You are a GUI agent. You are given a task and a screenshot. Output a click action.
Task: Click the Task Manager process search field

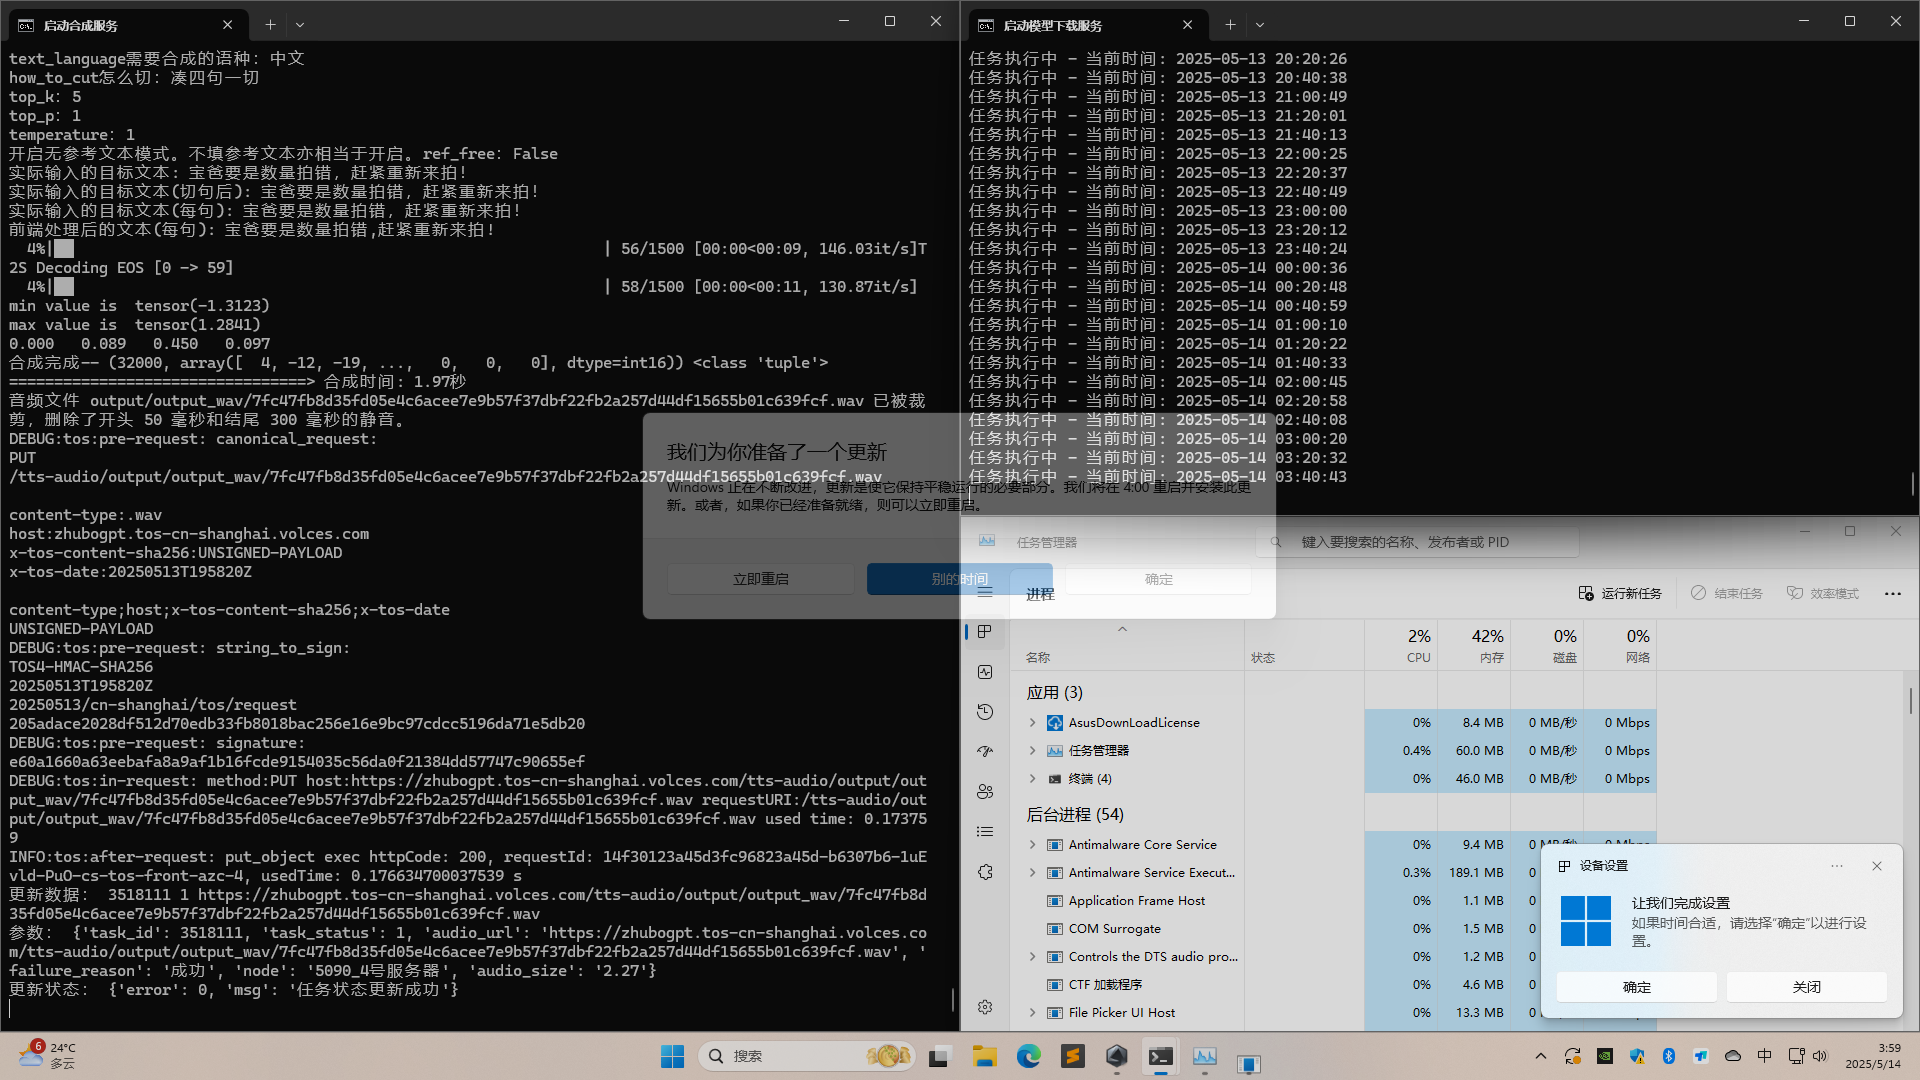point(1420,542)
